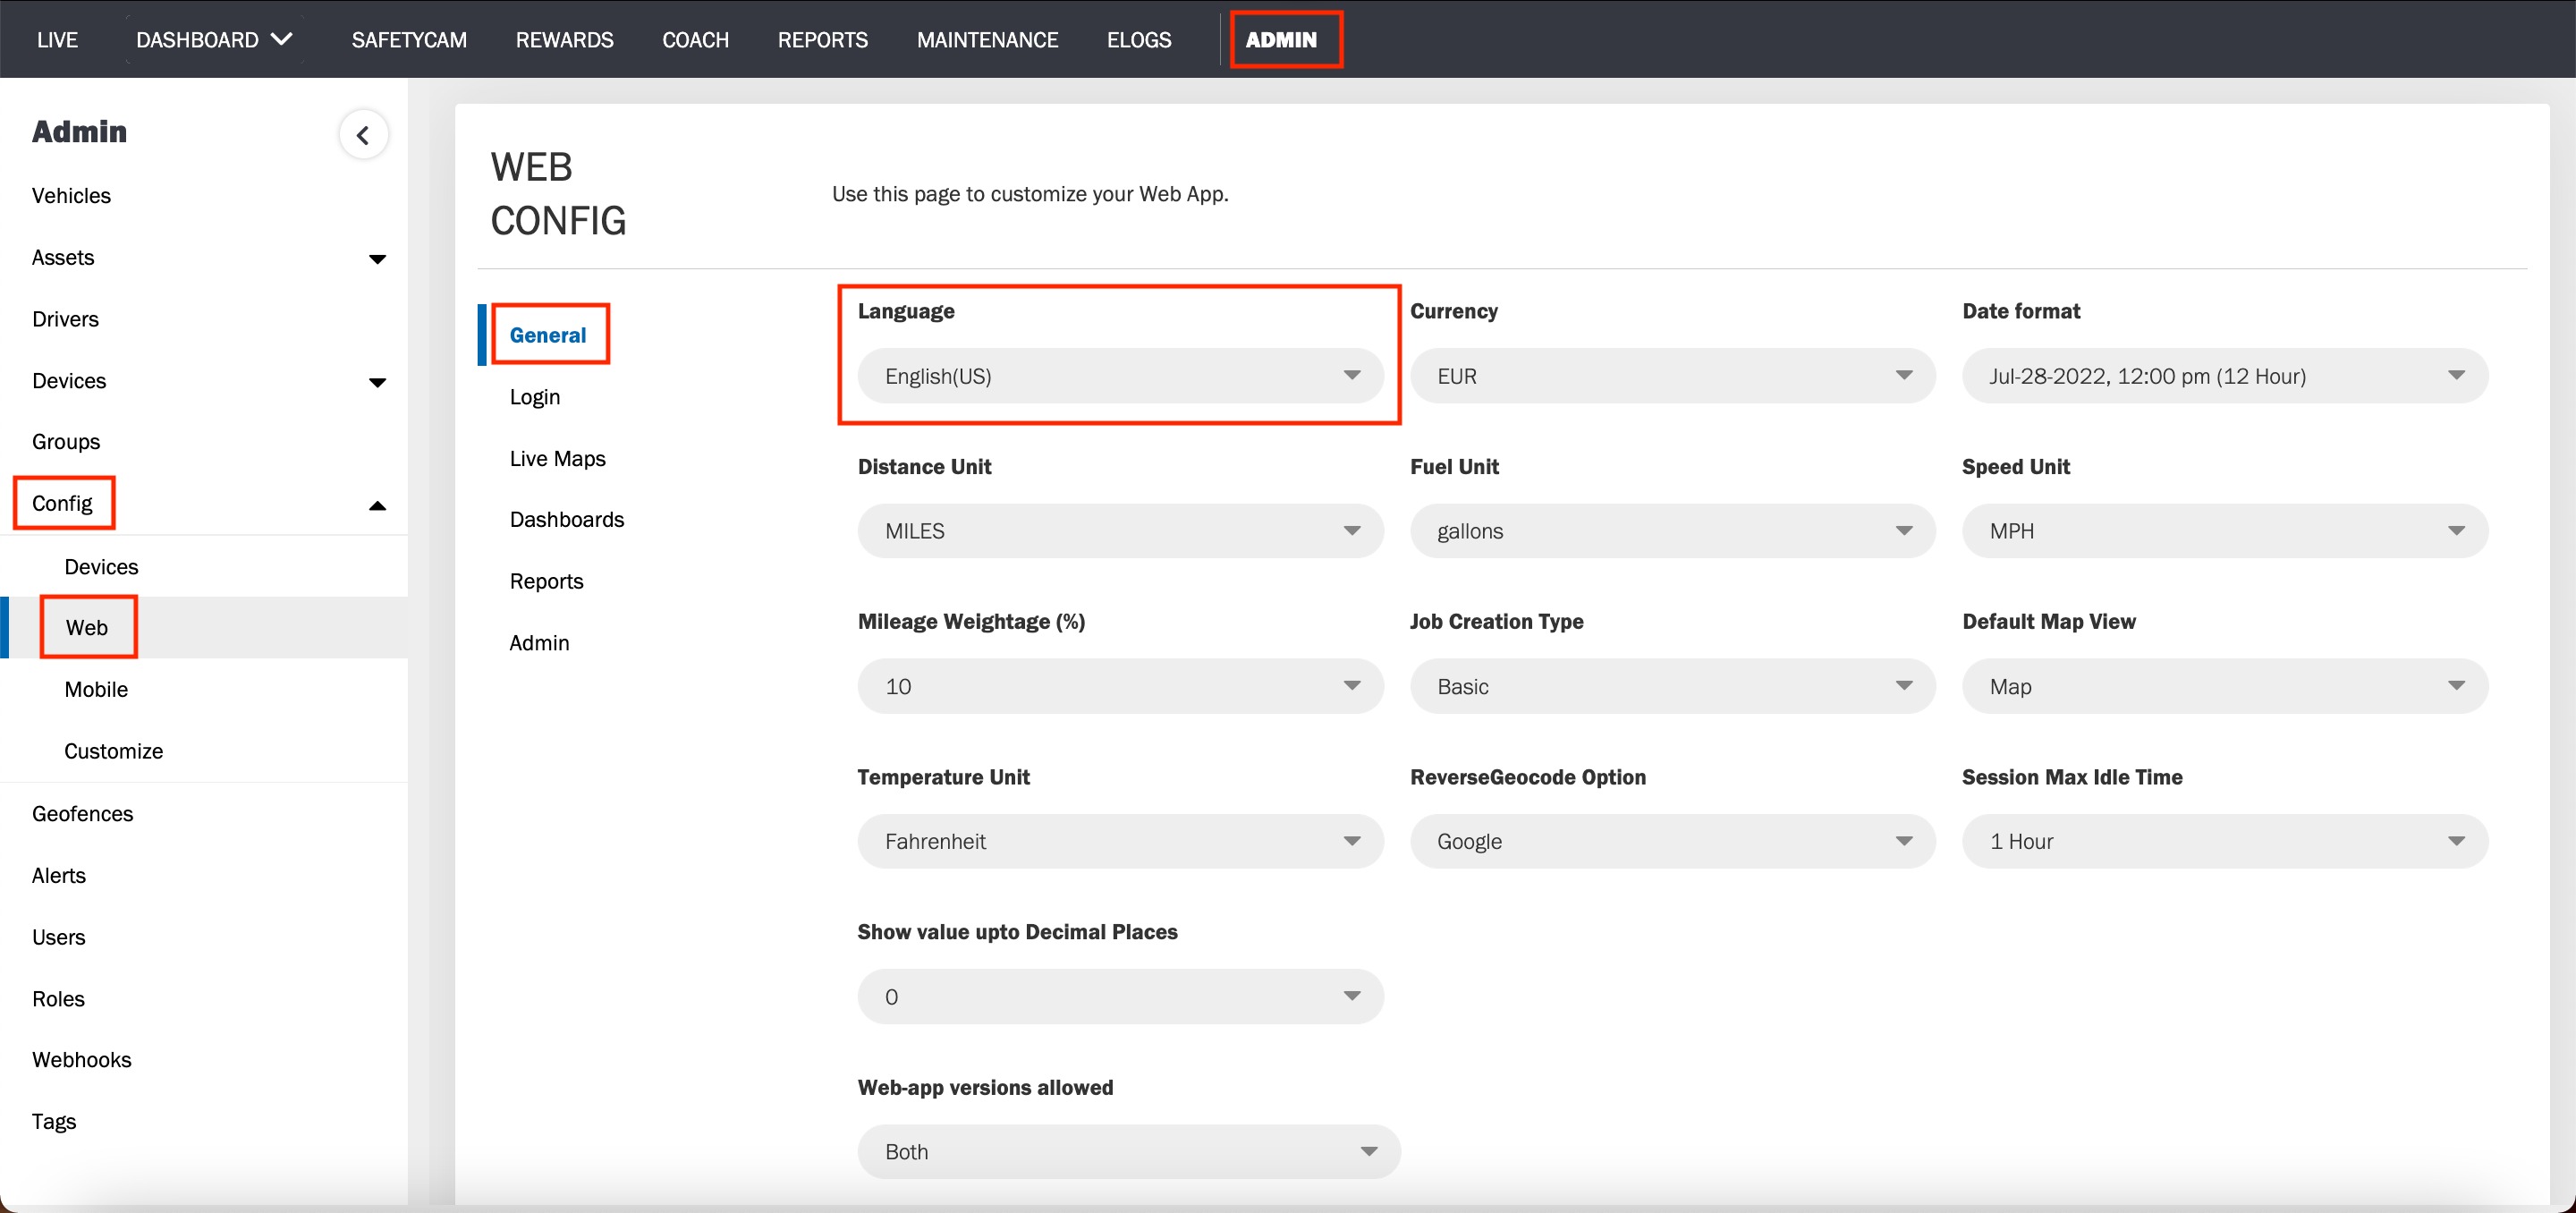
Task: Collapse the Admin sidebar with chevron button
Action: (363, 135)
